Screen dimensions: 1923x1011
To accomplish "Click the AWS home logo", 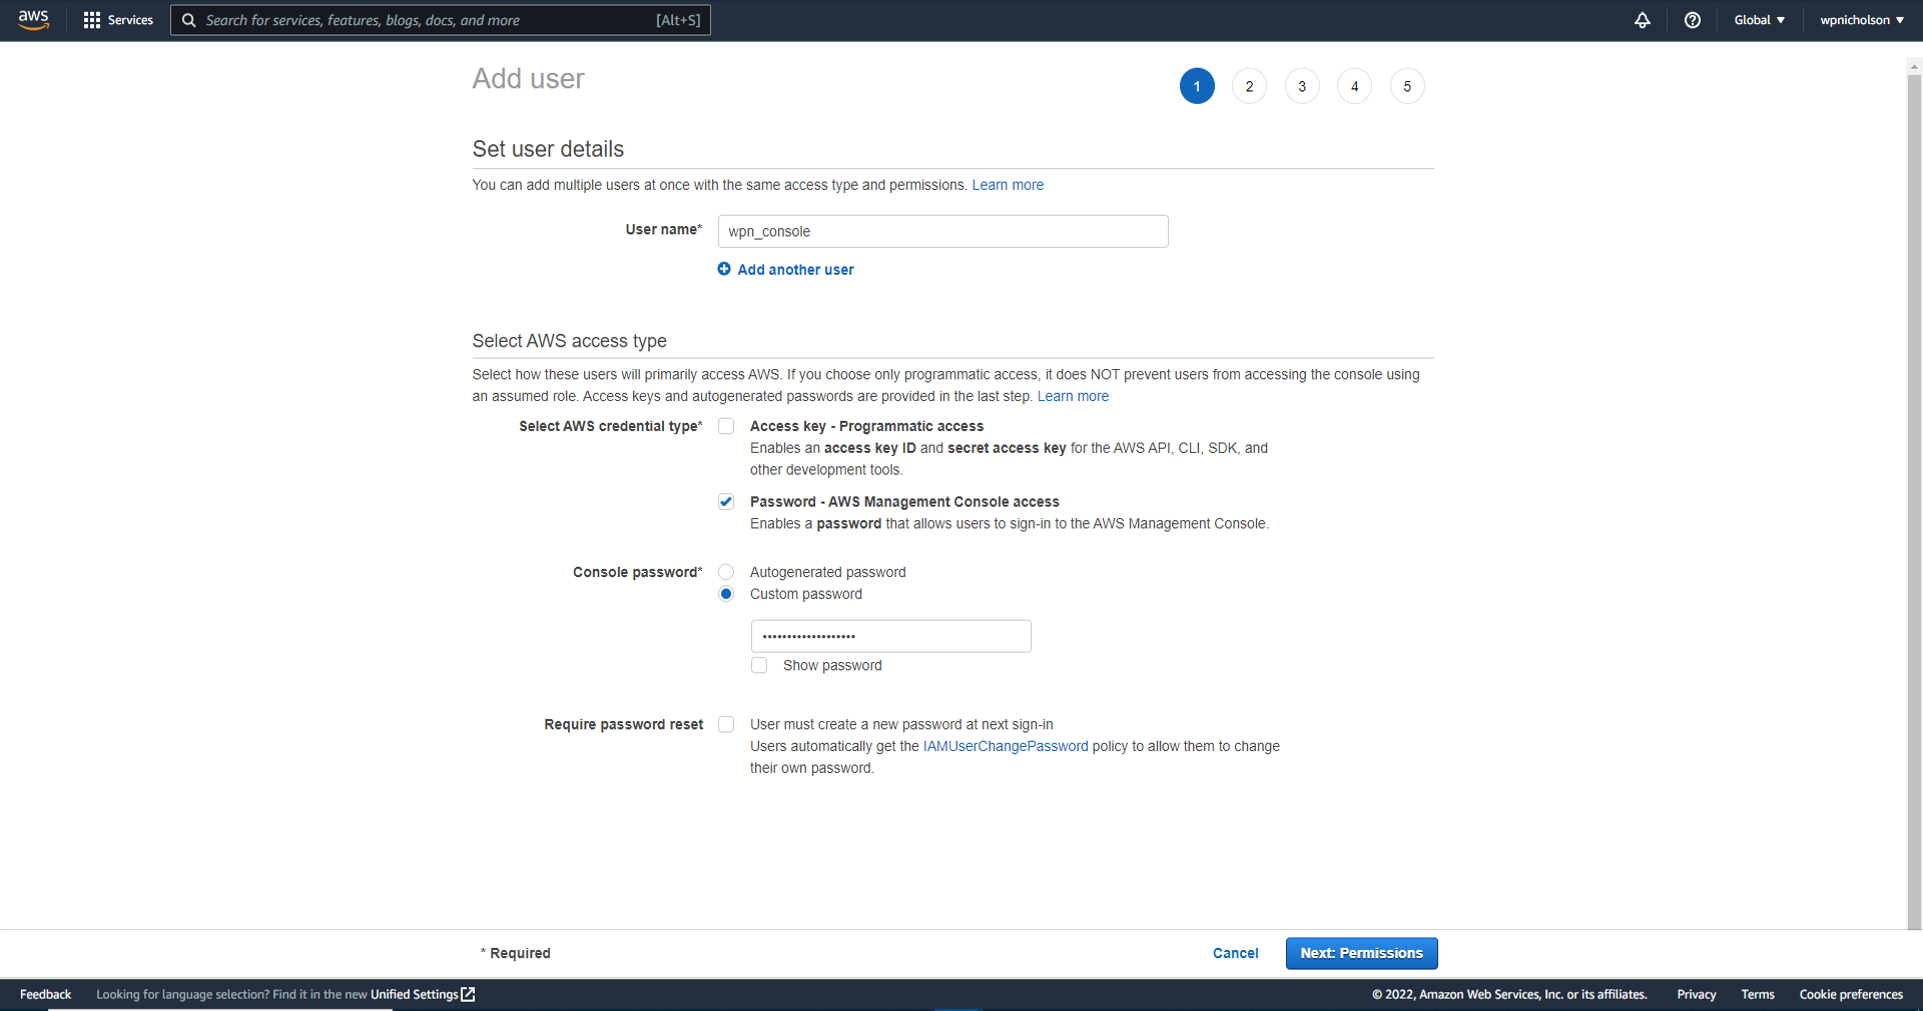I will pos(33,19).
